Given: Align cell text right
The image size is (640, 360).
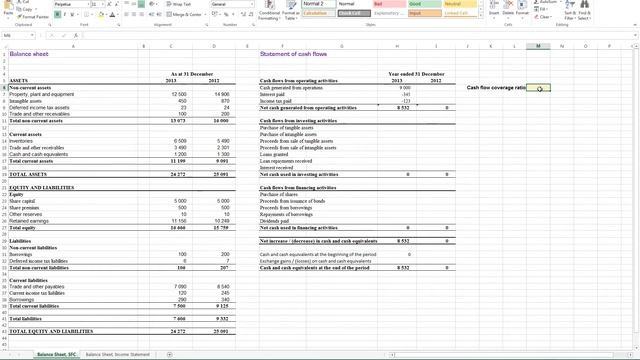Looking at the screenshot, I should pyautogui.click(x=141, y=15).
